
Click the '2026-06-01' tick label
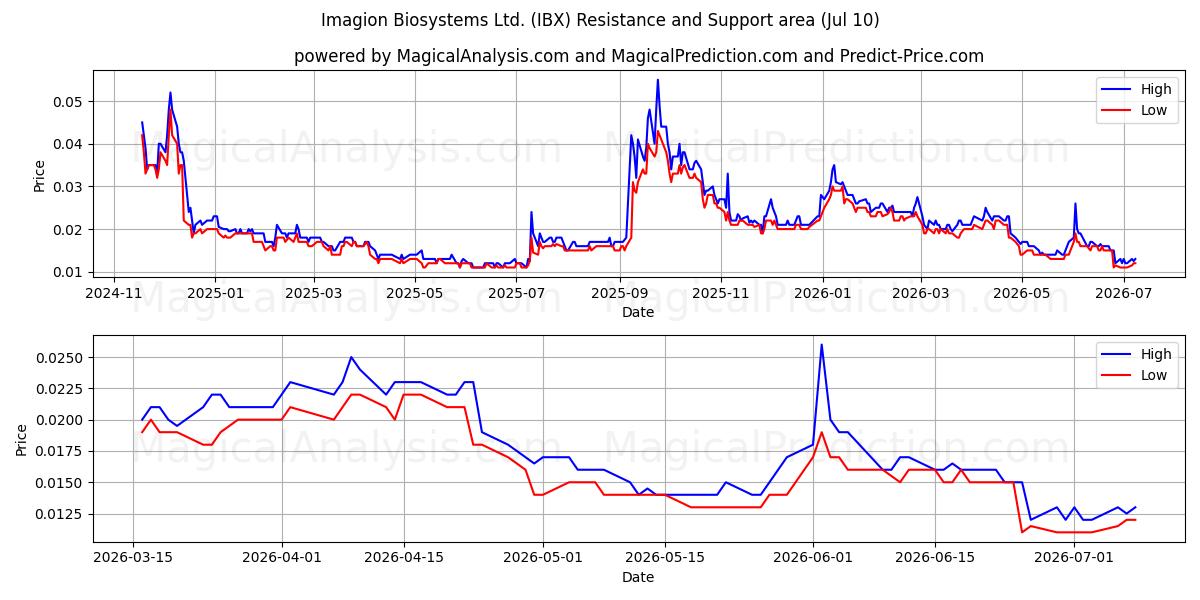pyautogui.click(x=813, y=557)
